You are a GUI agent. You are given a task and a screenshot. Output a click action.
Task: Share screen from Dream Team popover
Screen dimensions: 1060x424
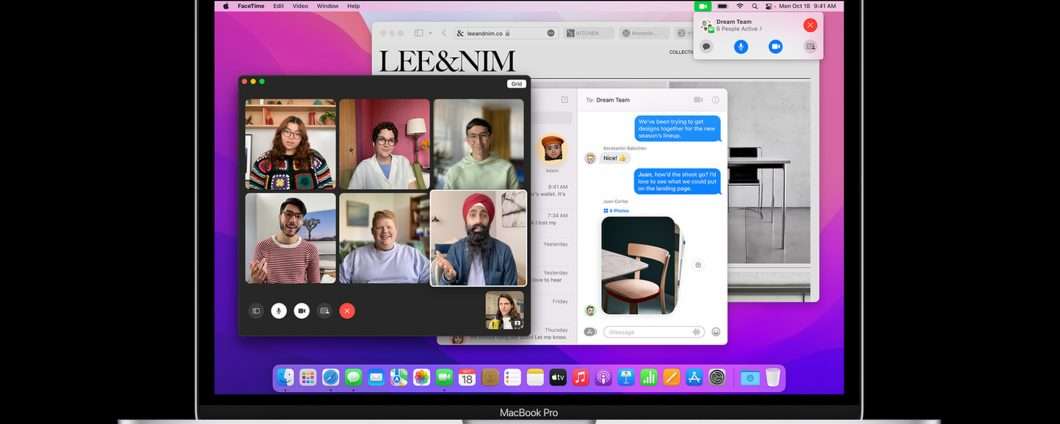pyautogui.click(x=810, y=47)
